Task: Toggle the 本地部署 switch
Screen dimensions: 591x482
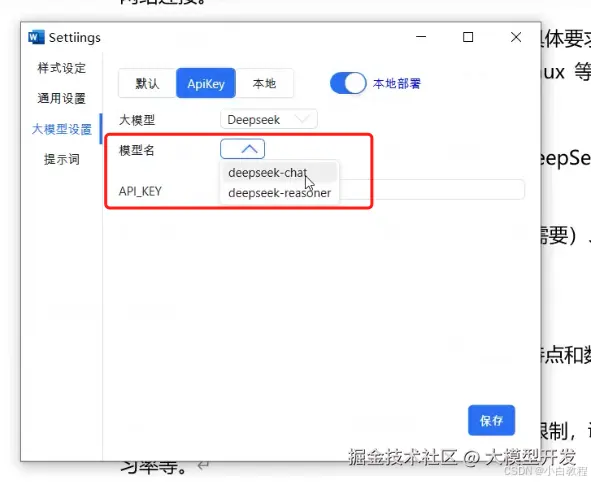Action: [x=348, y=83]
